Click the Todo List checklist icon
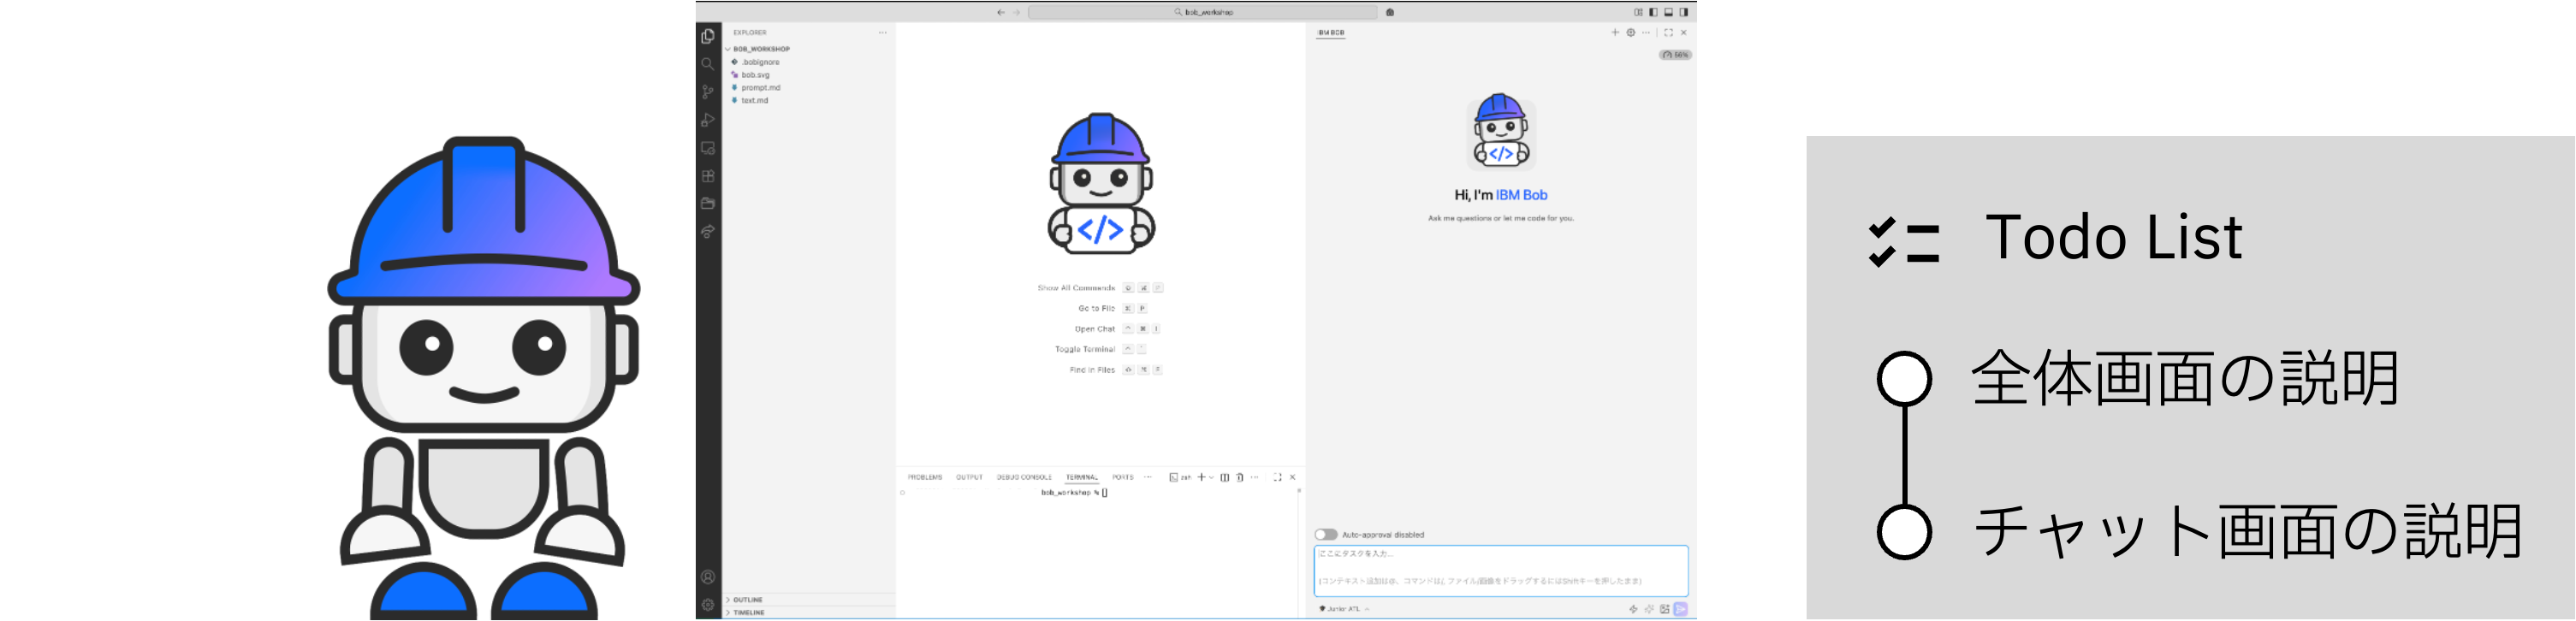The image size is (2576, 621). click(1904, 242)
